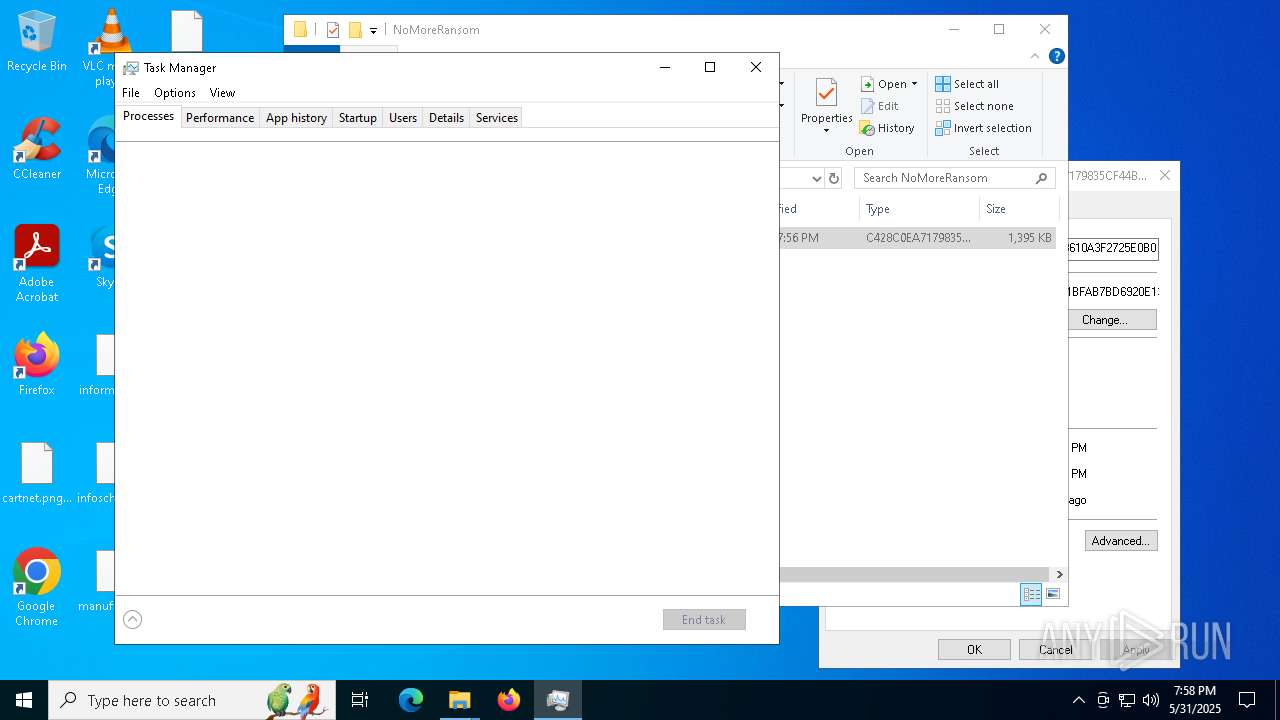This screenshot has width=1280, height=720.
Task: Refresh the NoMoreRansom folder view
Action: (834, 178)
